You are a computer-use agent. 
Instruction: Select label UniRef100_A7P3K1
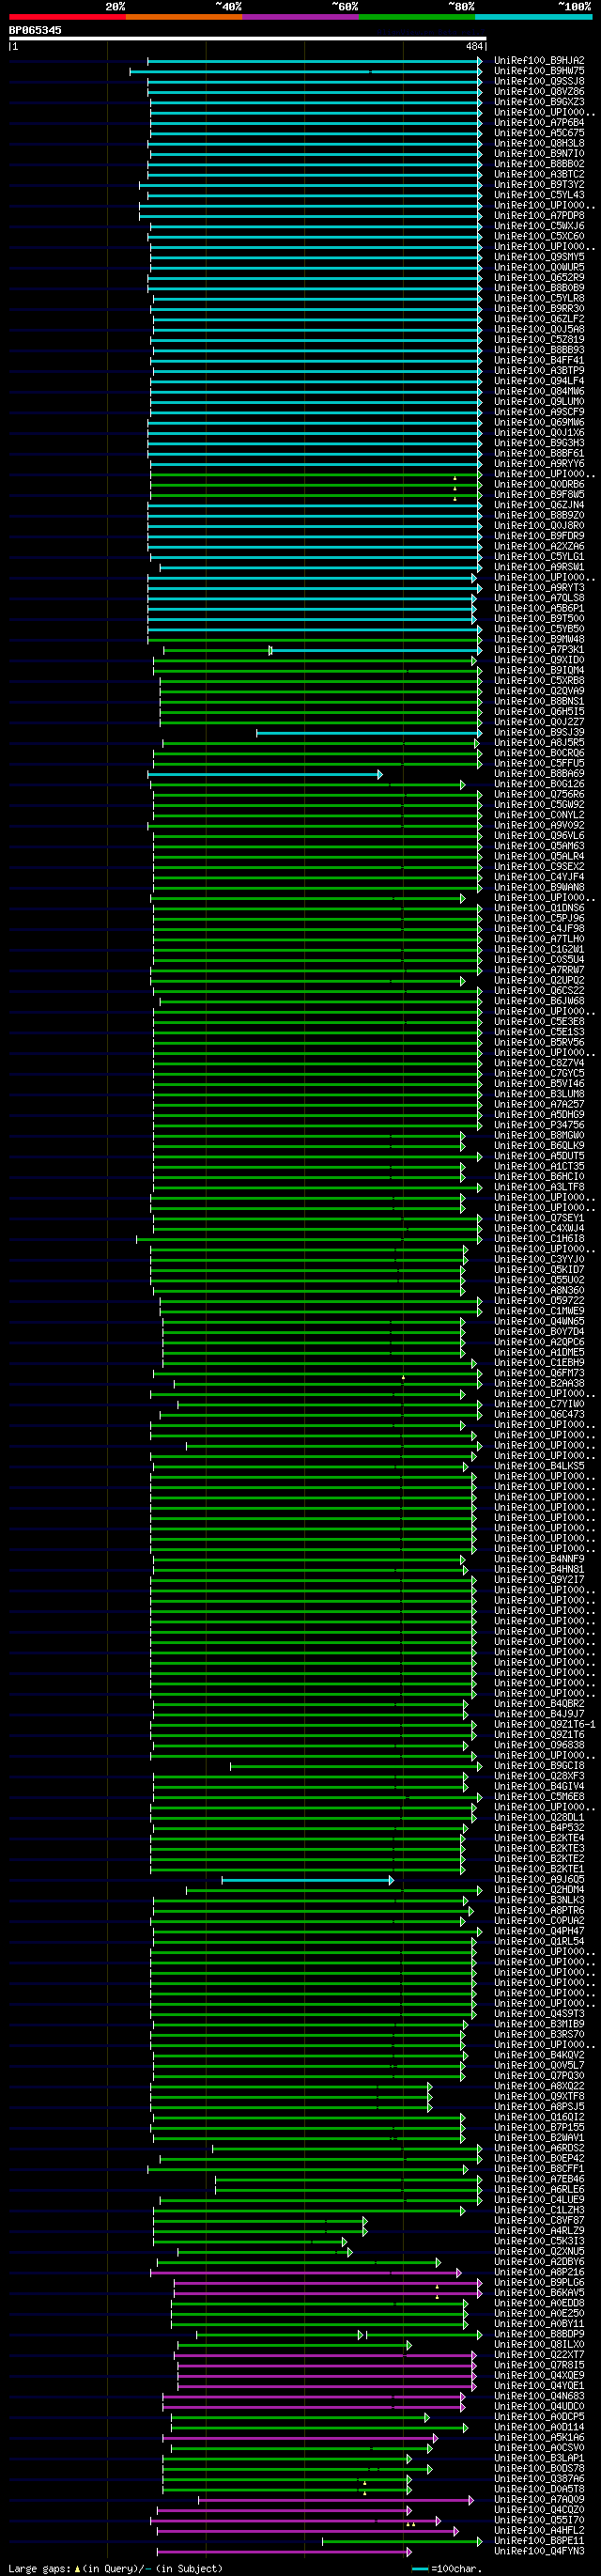pyautogui.click(x=539, y=650)
